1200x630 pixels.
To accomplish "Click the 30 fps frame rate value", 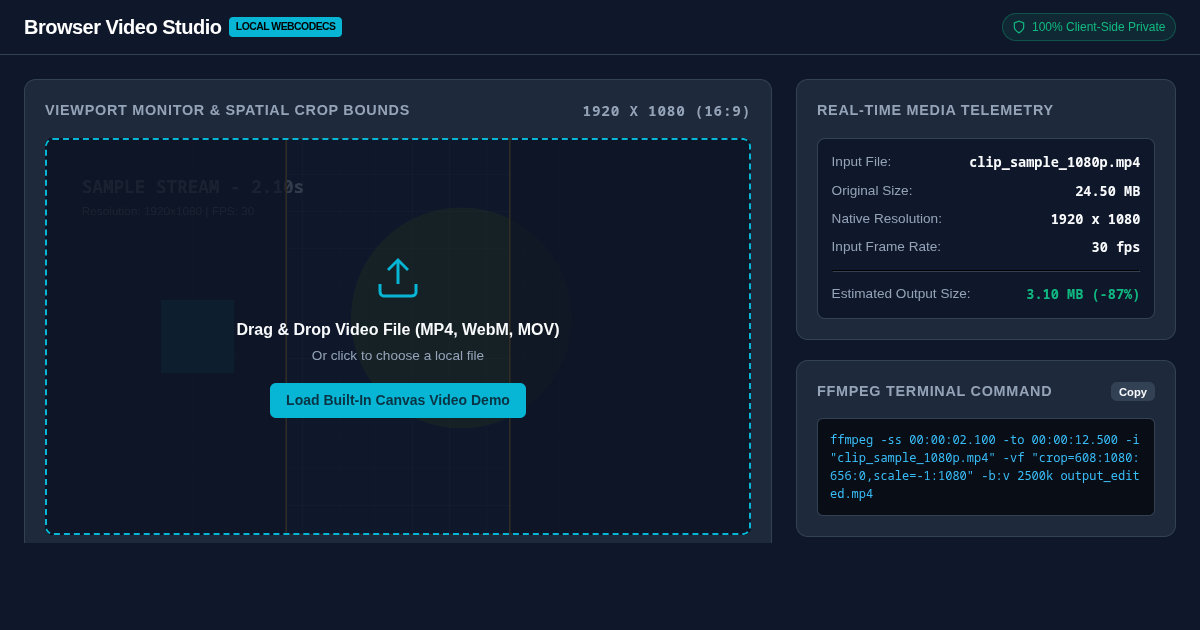I will pyautogui.click(x=1116, y=247).
